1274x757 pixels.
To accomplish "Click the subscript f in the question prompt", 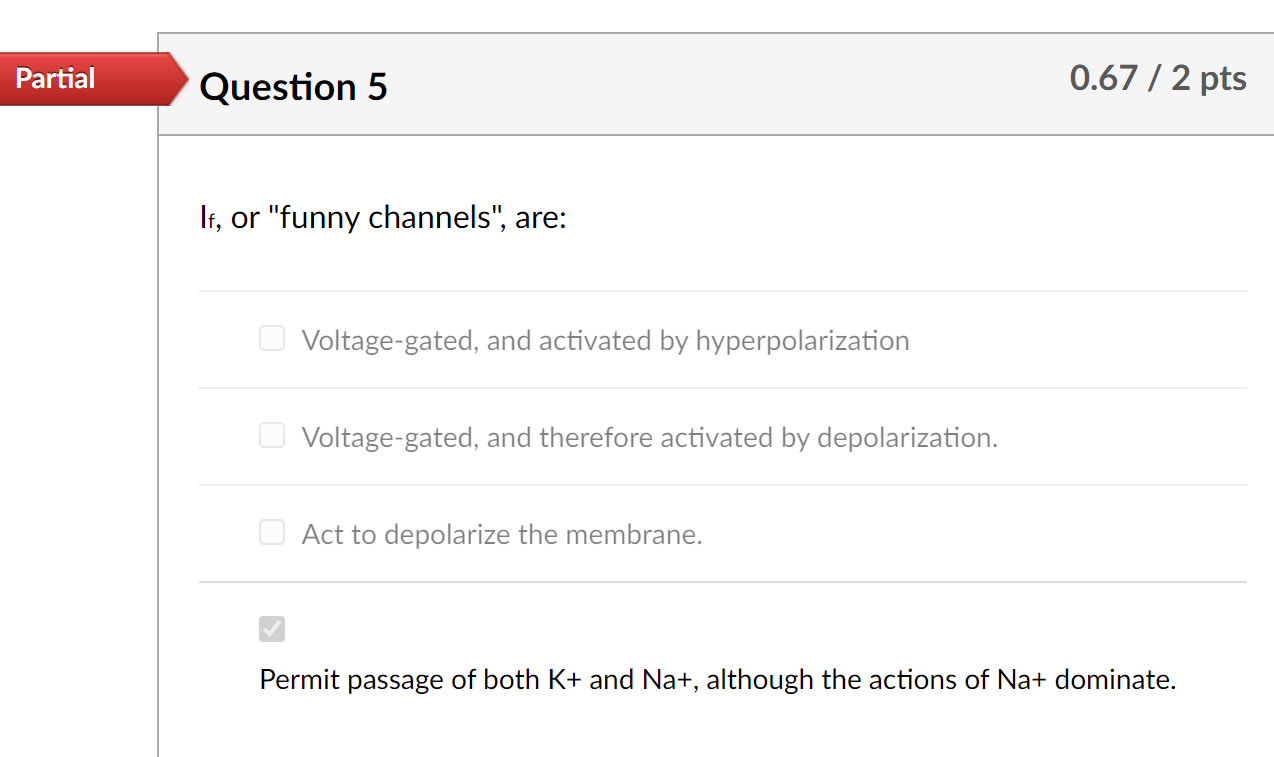I will [211, 224].
